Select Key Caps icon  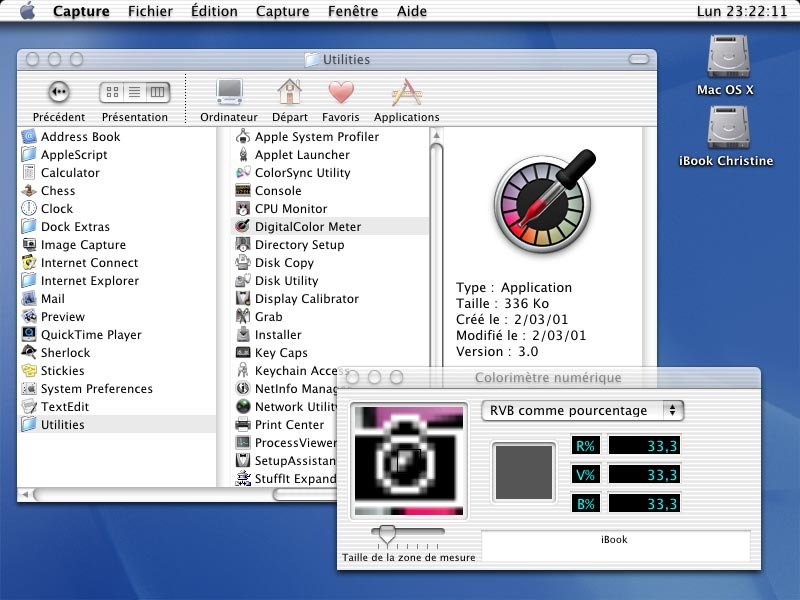click(x=243, y=352)
